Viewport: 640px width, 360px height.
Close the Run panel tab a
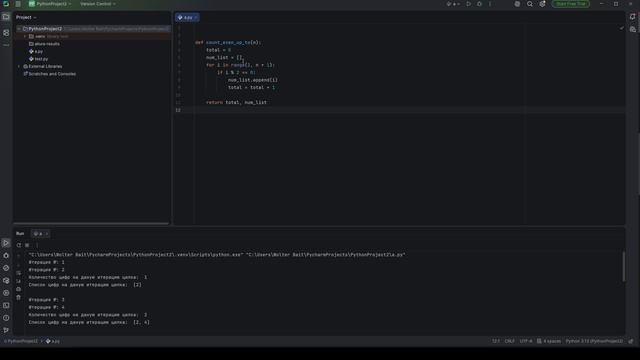[x=47, y=234]
